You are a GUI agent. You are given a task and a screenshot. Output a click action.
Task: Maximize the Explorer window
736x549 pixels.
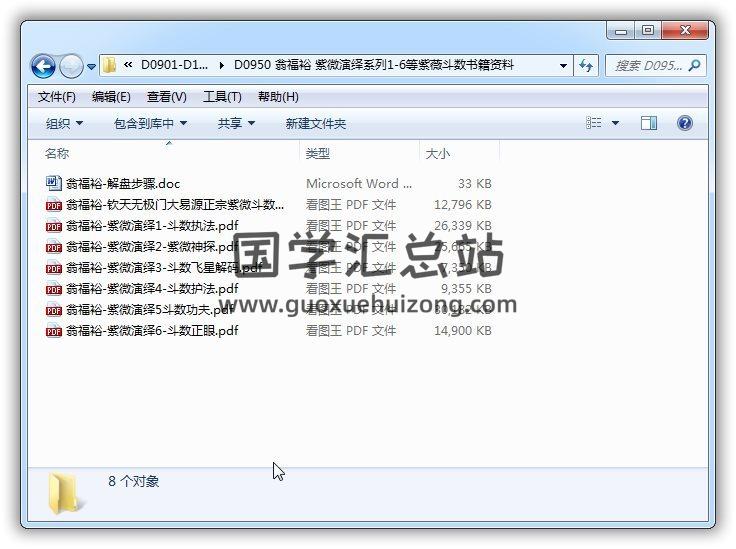[x=648, y=30]
